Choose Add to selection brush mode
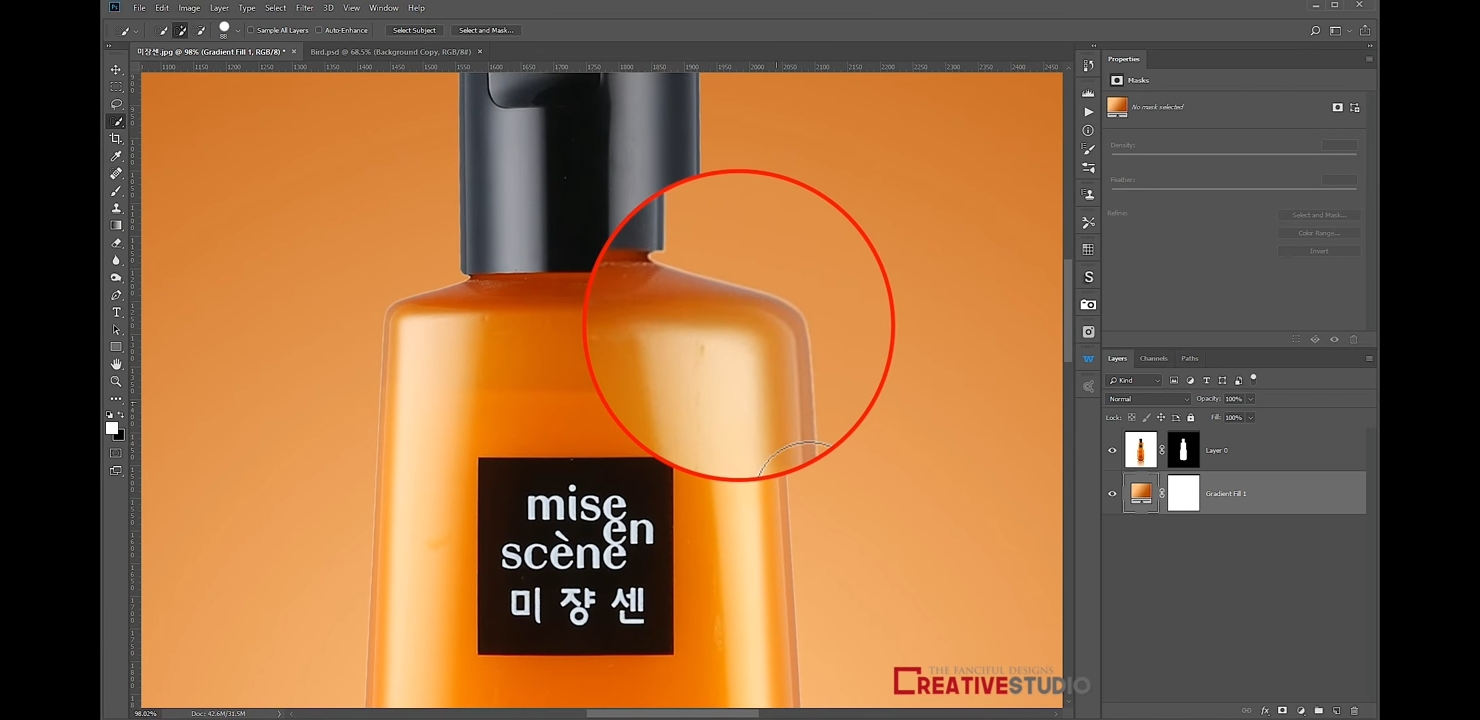1480x720 pixels. (182, 31)
